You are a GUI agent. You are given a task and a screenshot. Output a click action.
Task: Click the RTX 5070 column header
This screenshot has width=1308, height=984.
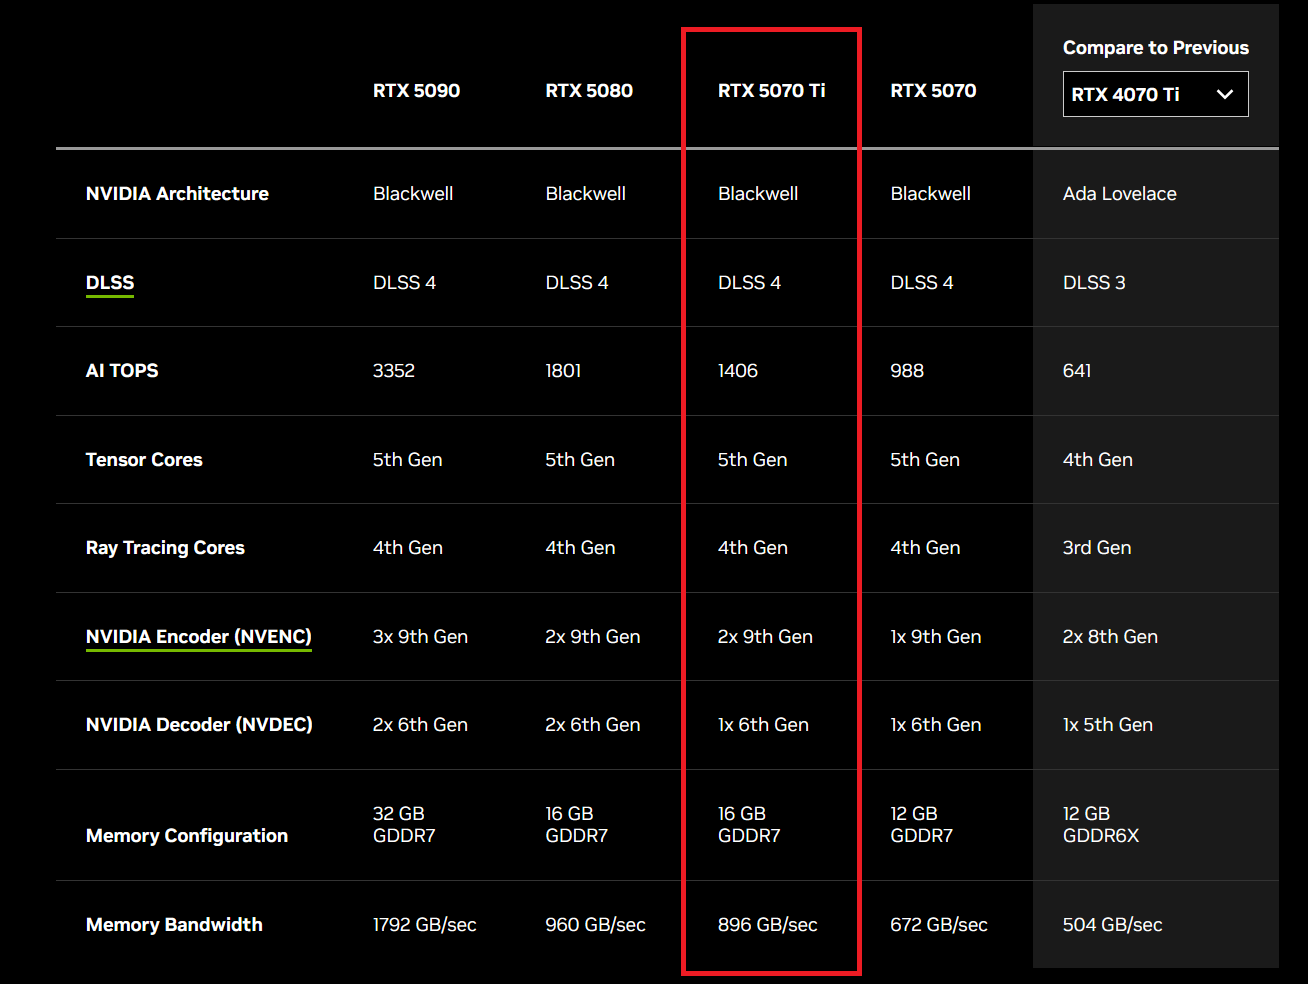click(x=933, y=91)
